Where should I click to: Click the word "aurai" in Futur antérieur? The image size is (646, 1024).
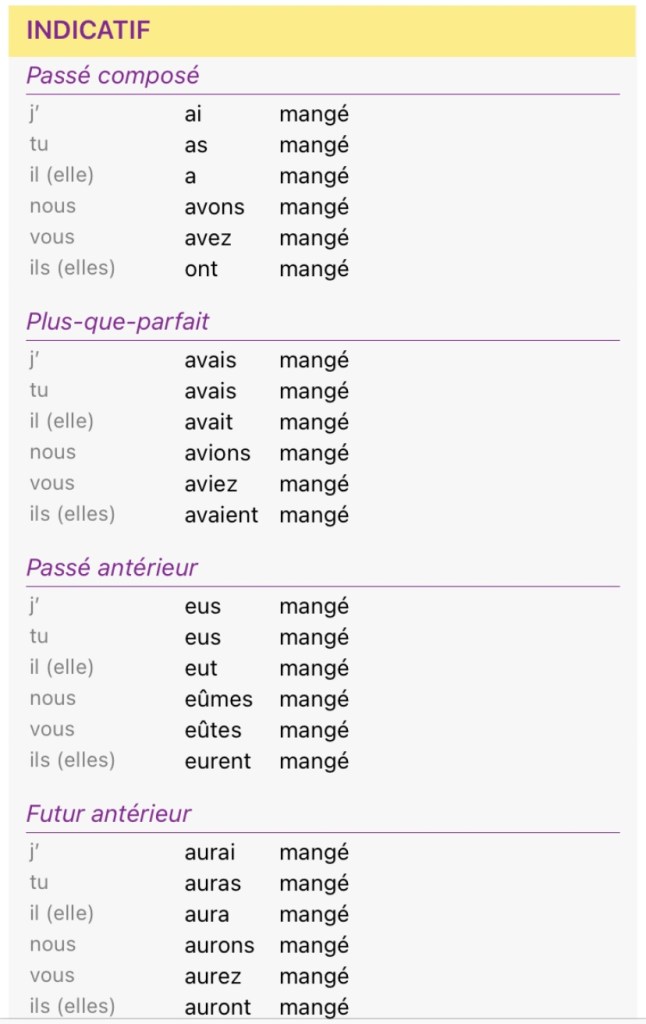tap(210, 853)
